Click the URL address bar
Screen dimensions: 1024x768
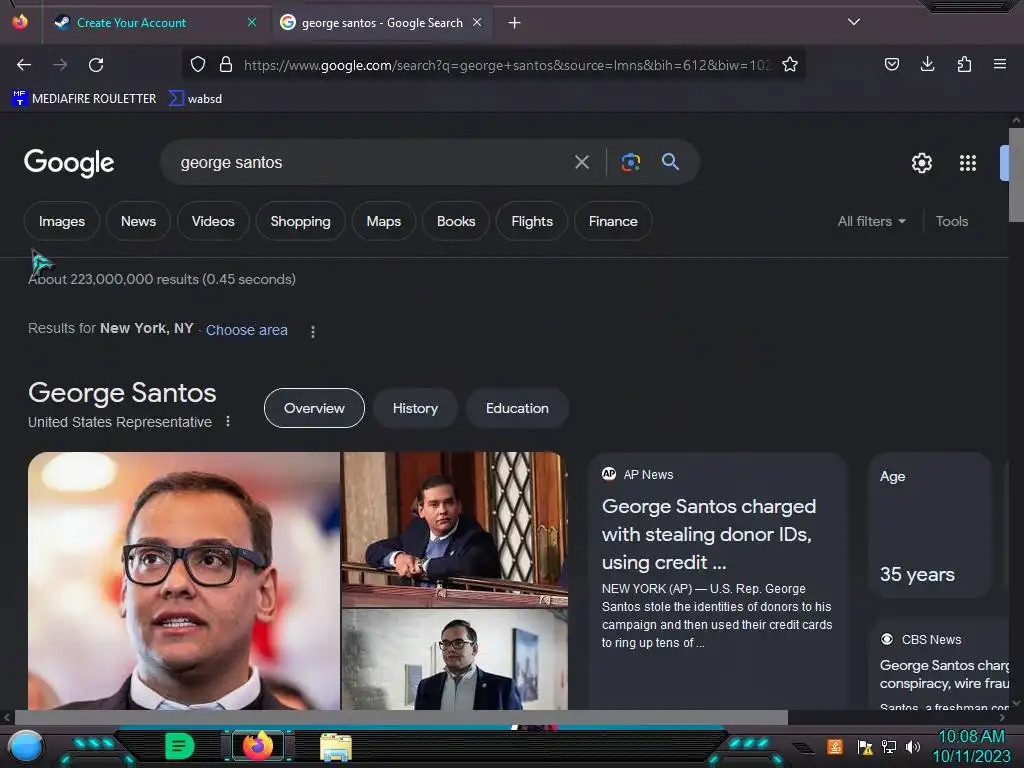pyautogui.click(x=507, y=65)
